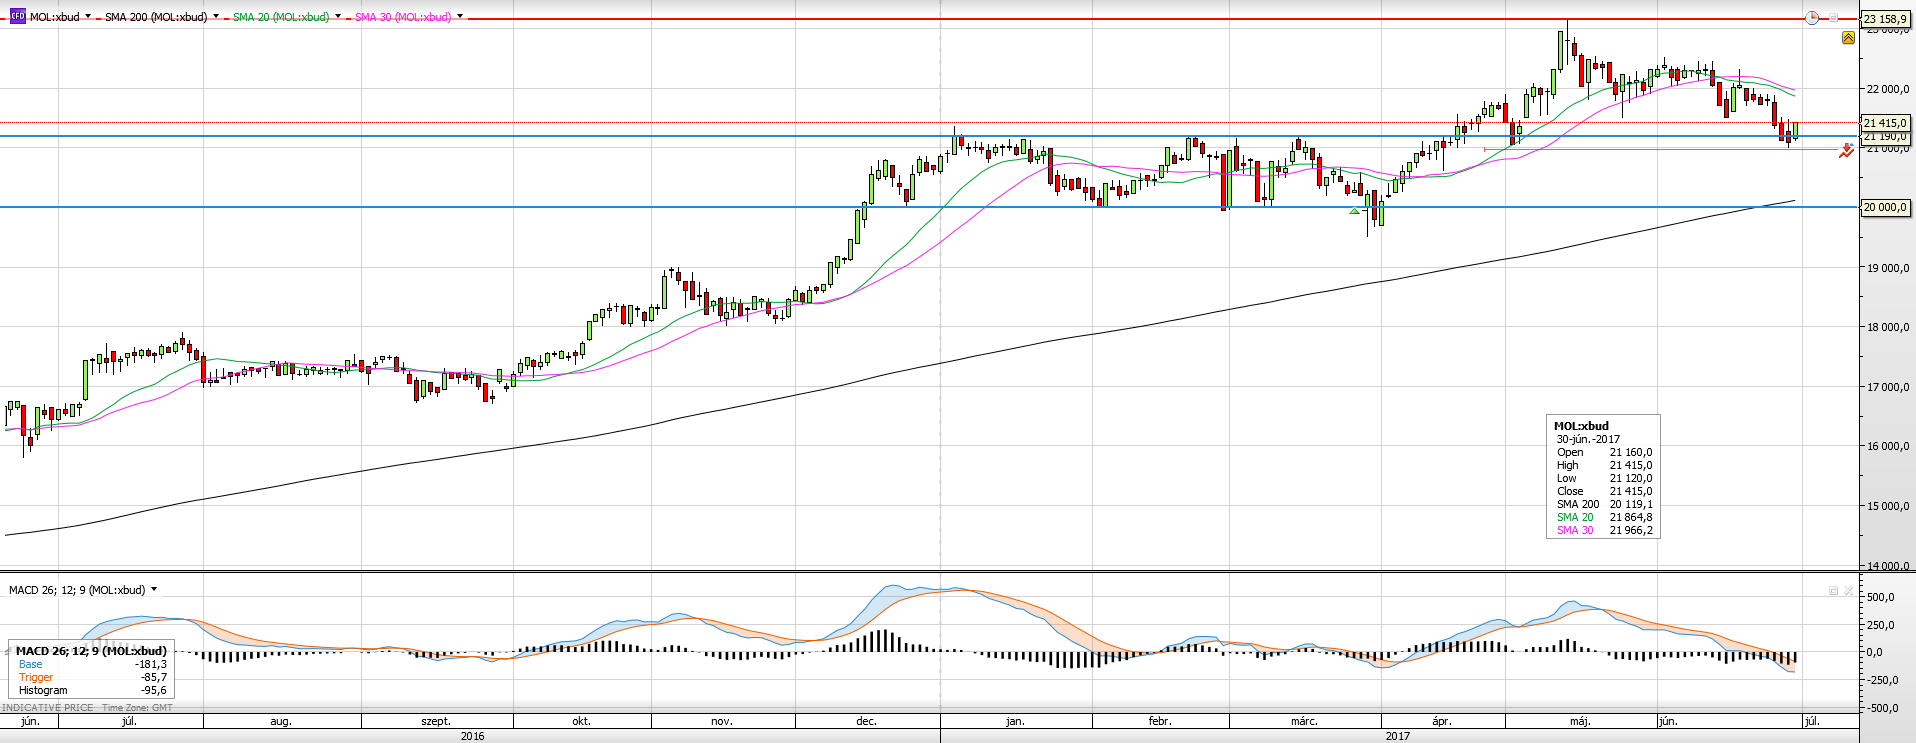This screenshot has width=1916, height=743.
Task: Click the SMA 200 20 119,1 row
Action: point(1604,504)
